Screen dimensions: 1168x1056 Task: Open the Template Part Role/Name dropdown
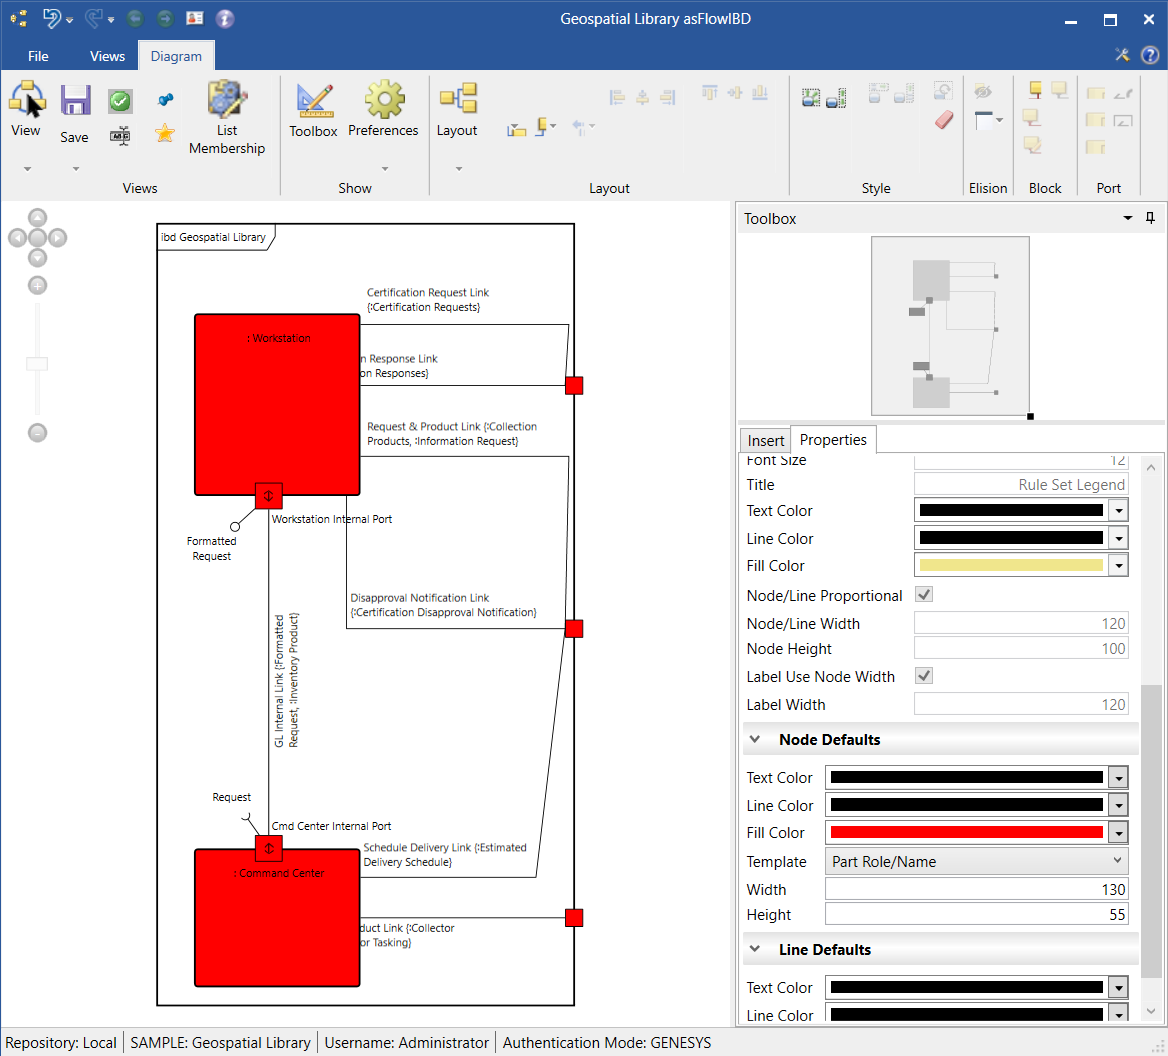tap(976, 861)
